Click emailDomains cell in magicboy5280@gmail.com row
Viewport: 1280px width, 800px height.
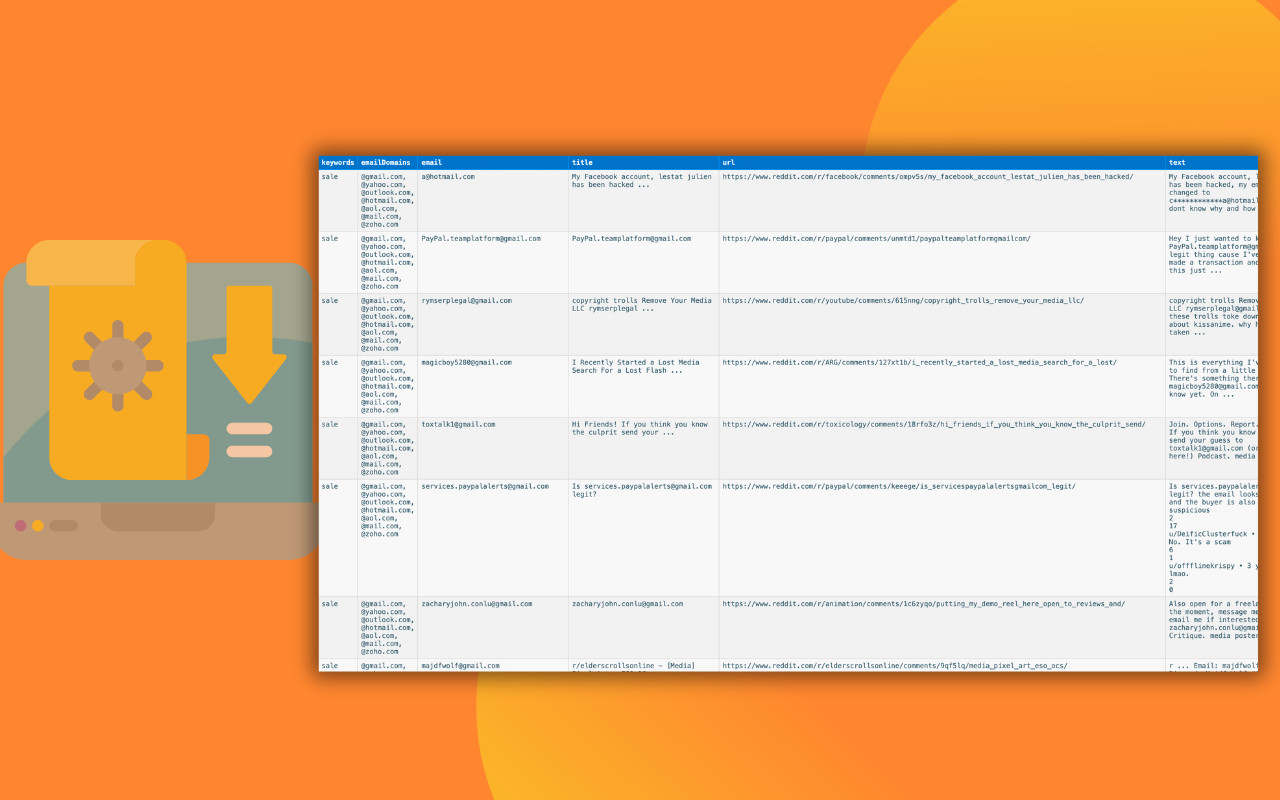point(387,387)
